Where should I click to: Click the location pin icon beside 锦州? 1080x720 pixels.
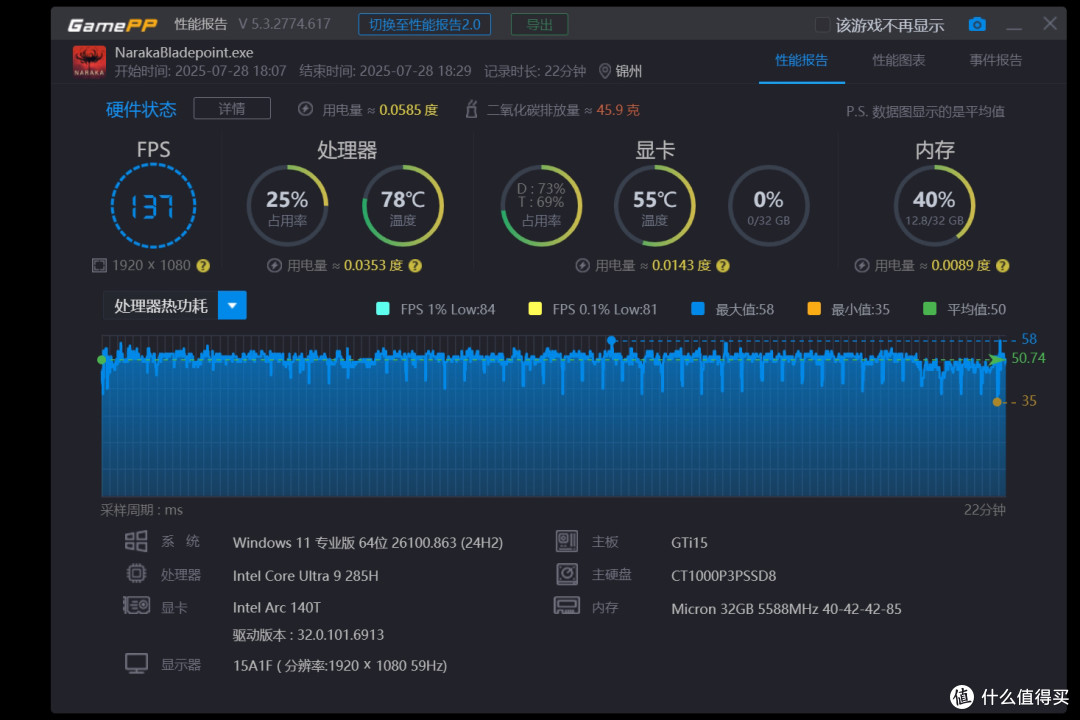coord(605,71)
